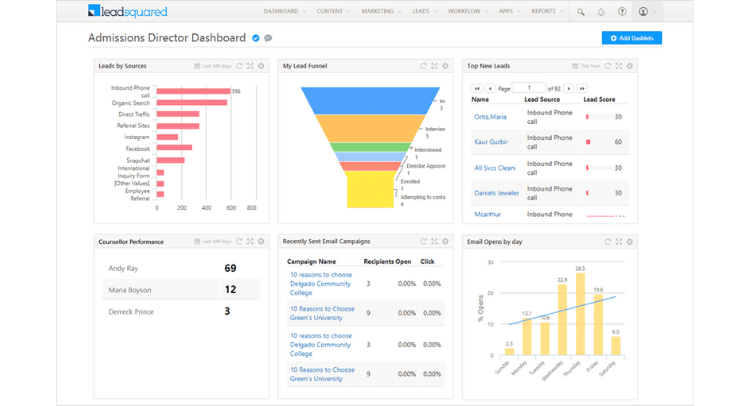Open the Content menu dropdown
Viewport: 750px width, 406px height.
333,11
